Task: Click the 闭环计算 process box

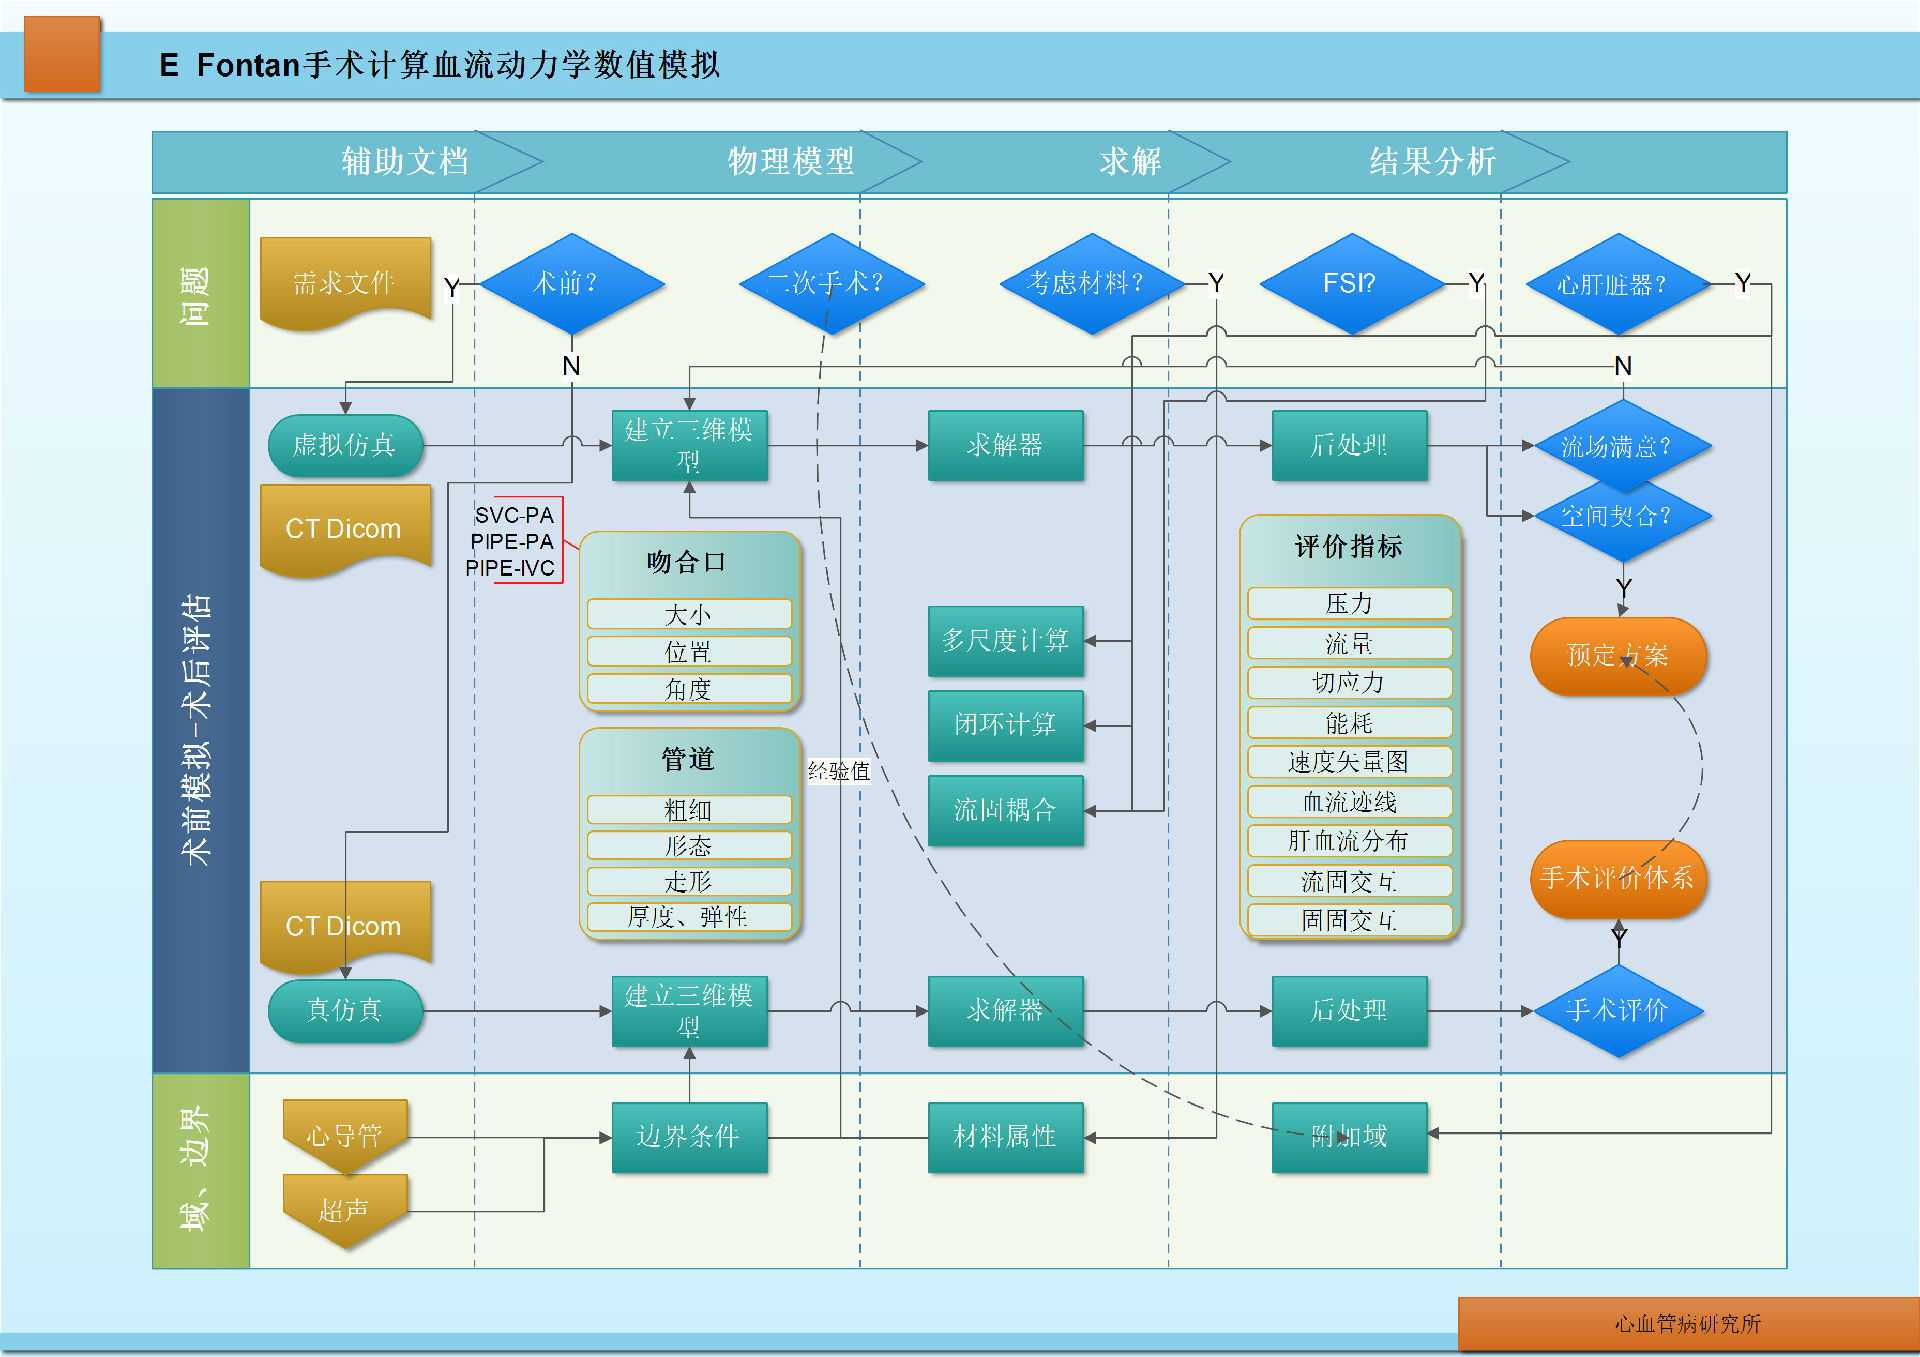Action: [x=1005, y=725]
